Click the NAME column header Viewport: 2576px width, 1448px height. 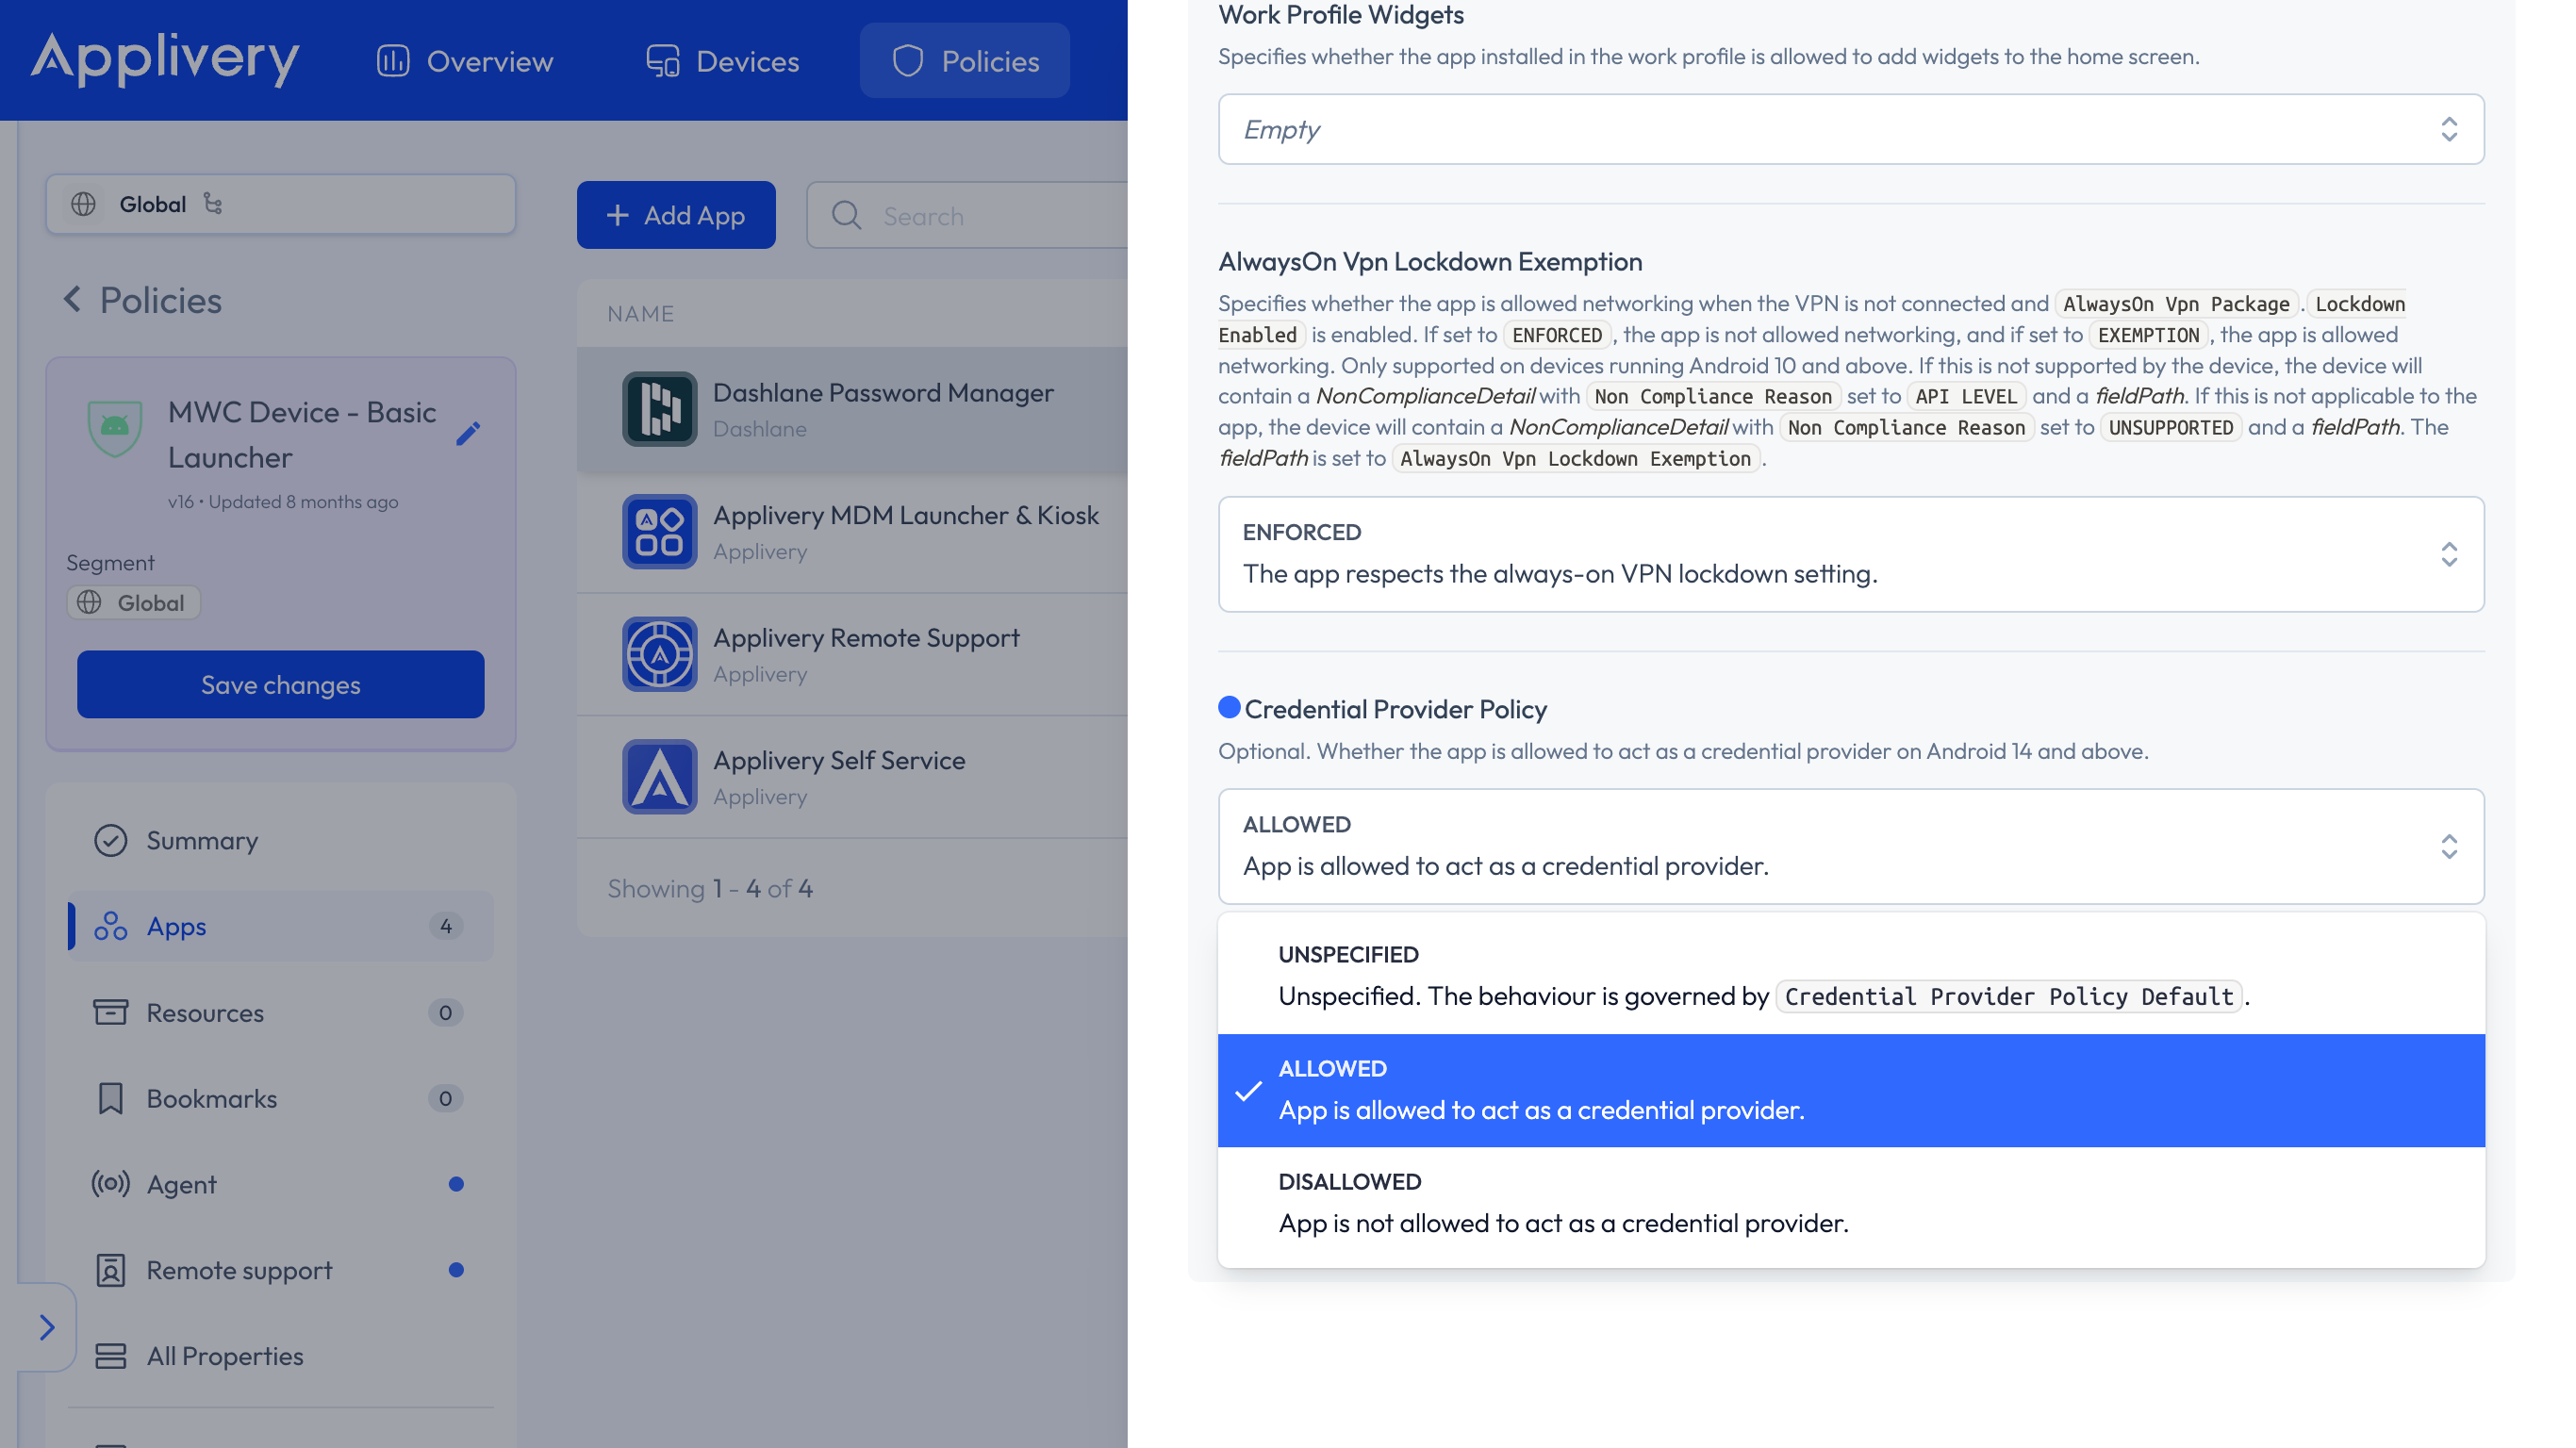pyautogui.click(x=640, y=313)
